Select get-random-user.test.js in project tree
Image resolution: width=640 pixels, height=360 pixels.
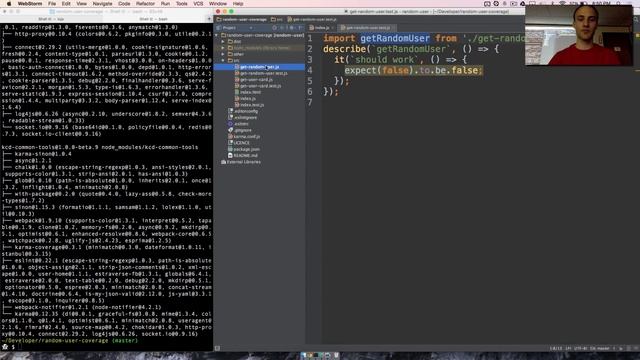tap(263, 73)
